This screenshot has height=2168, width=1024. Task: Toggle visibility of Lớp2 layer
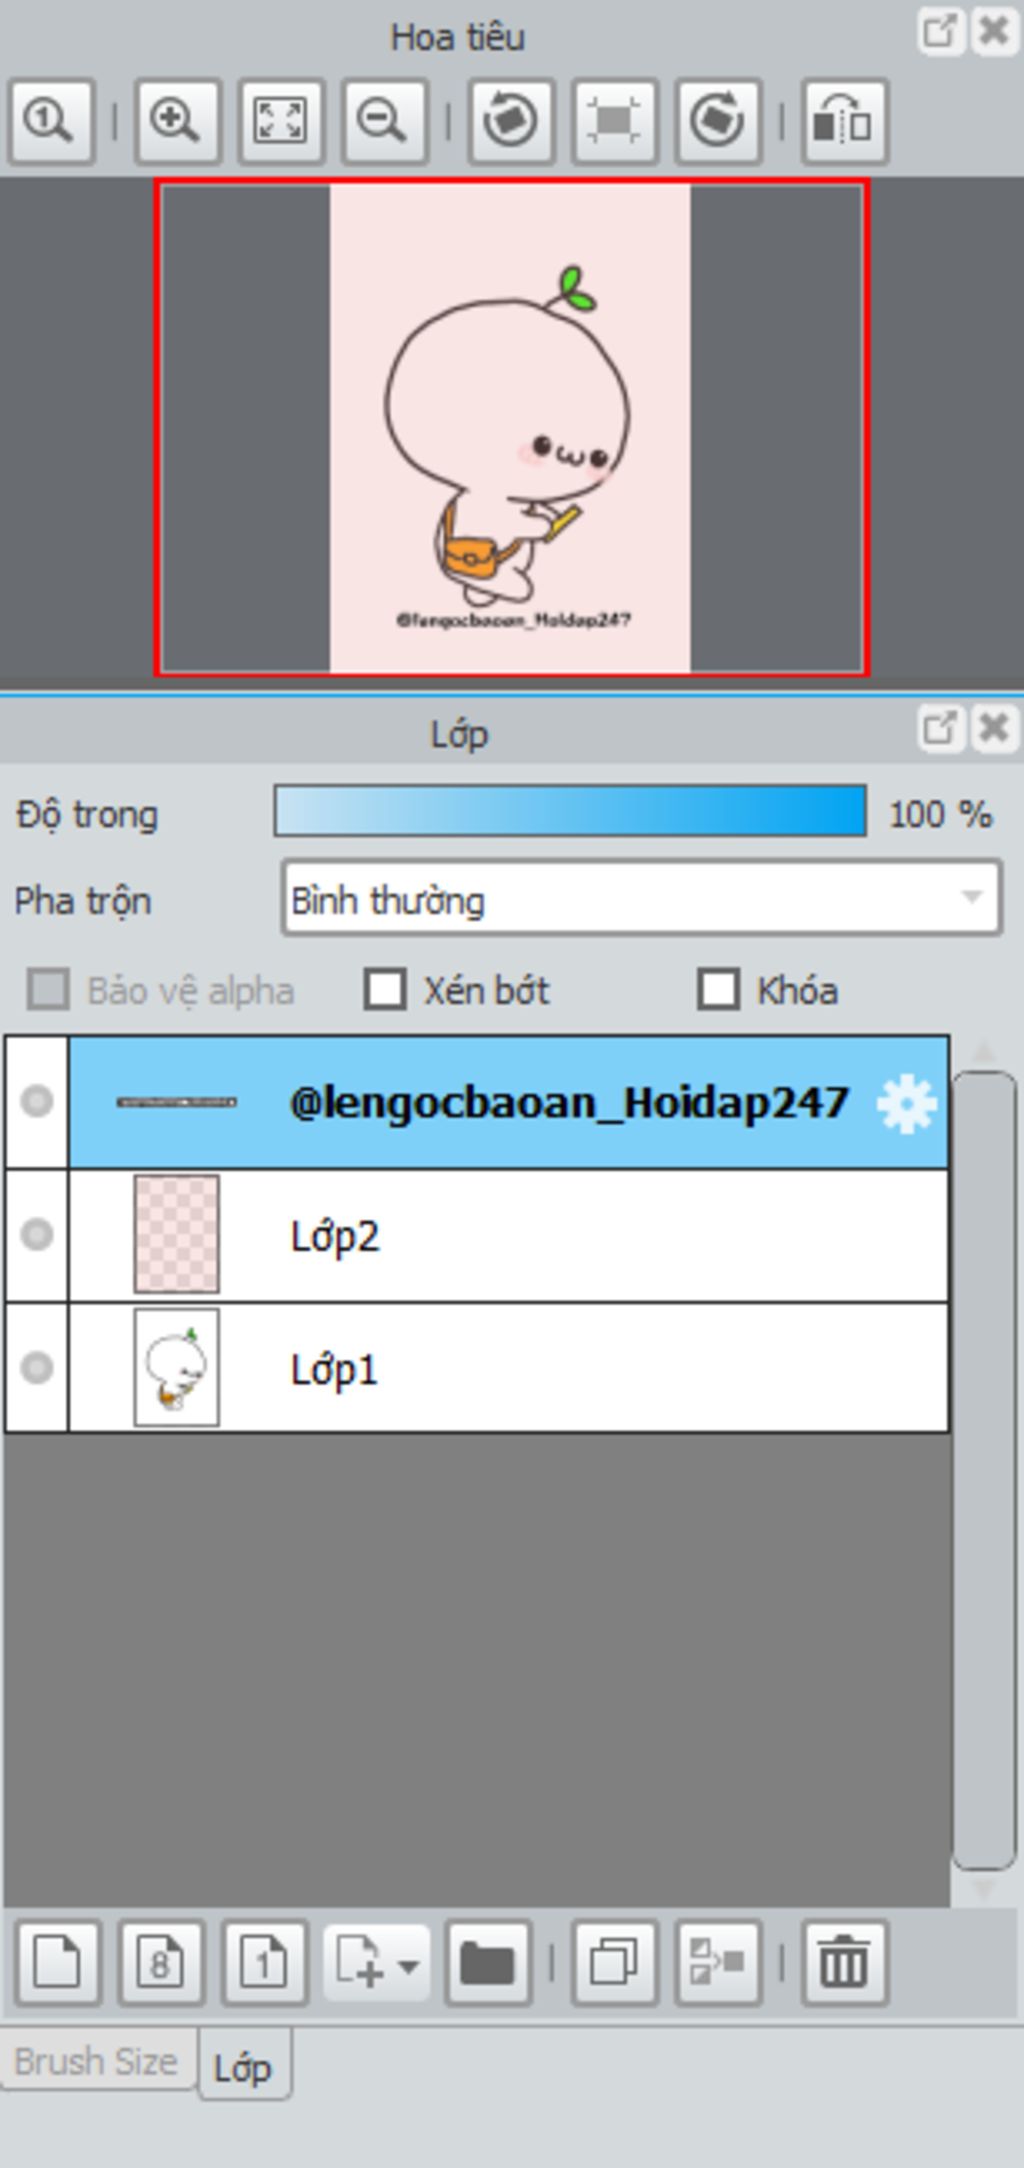pyautogui.click(x=37, y=1234)
